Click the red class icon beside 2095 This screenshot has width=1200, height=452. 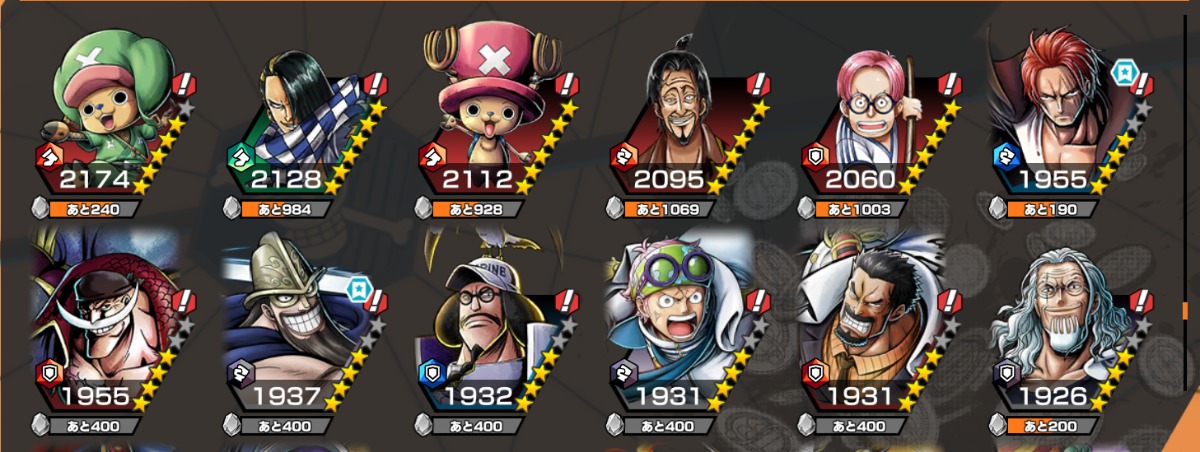[x=623, y=157]
